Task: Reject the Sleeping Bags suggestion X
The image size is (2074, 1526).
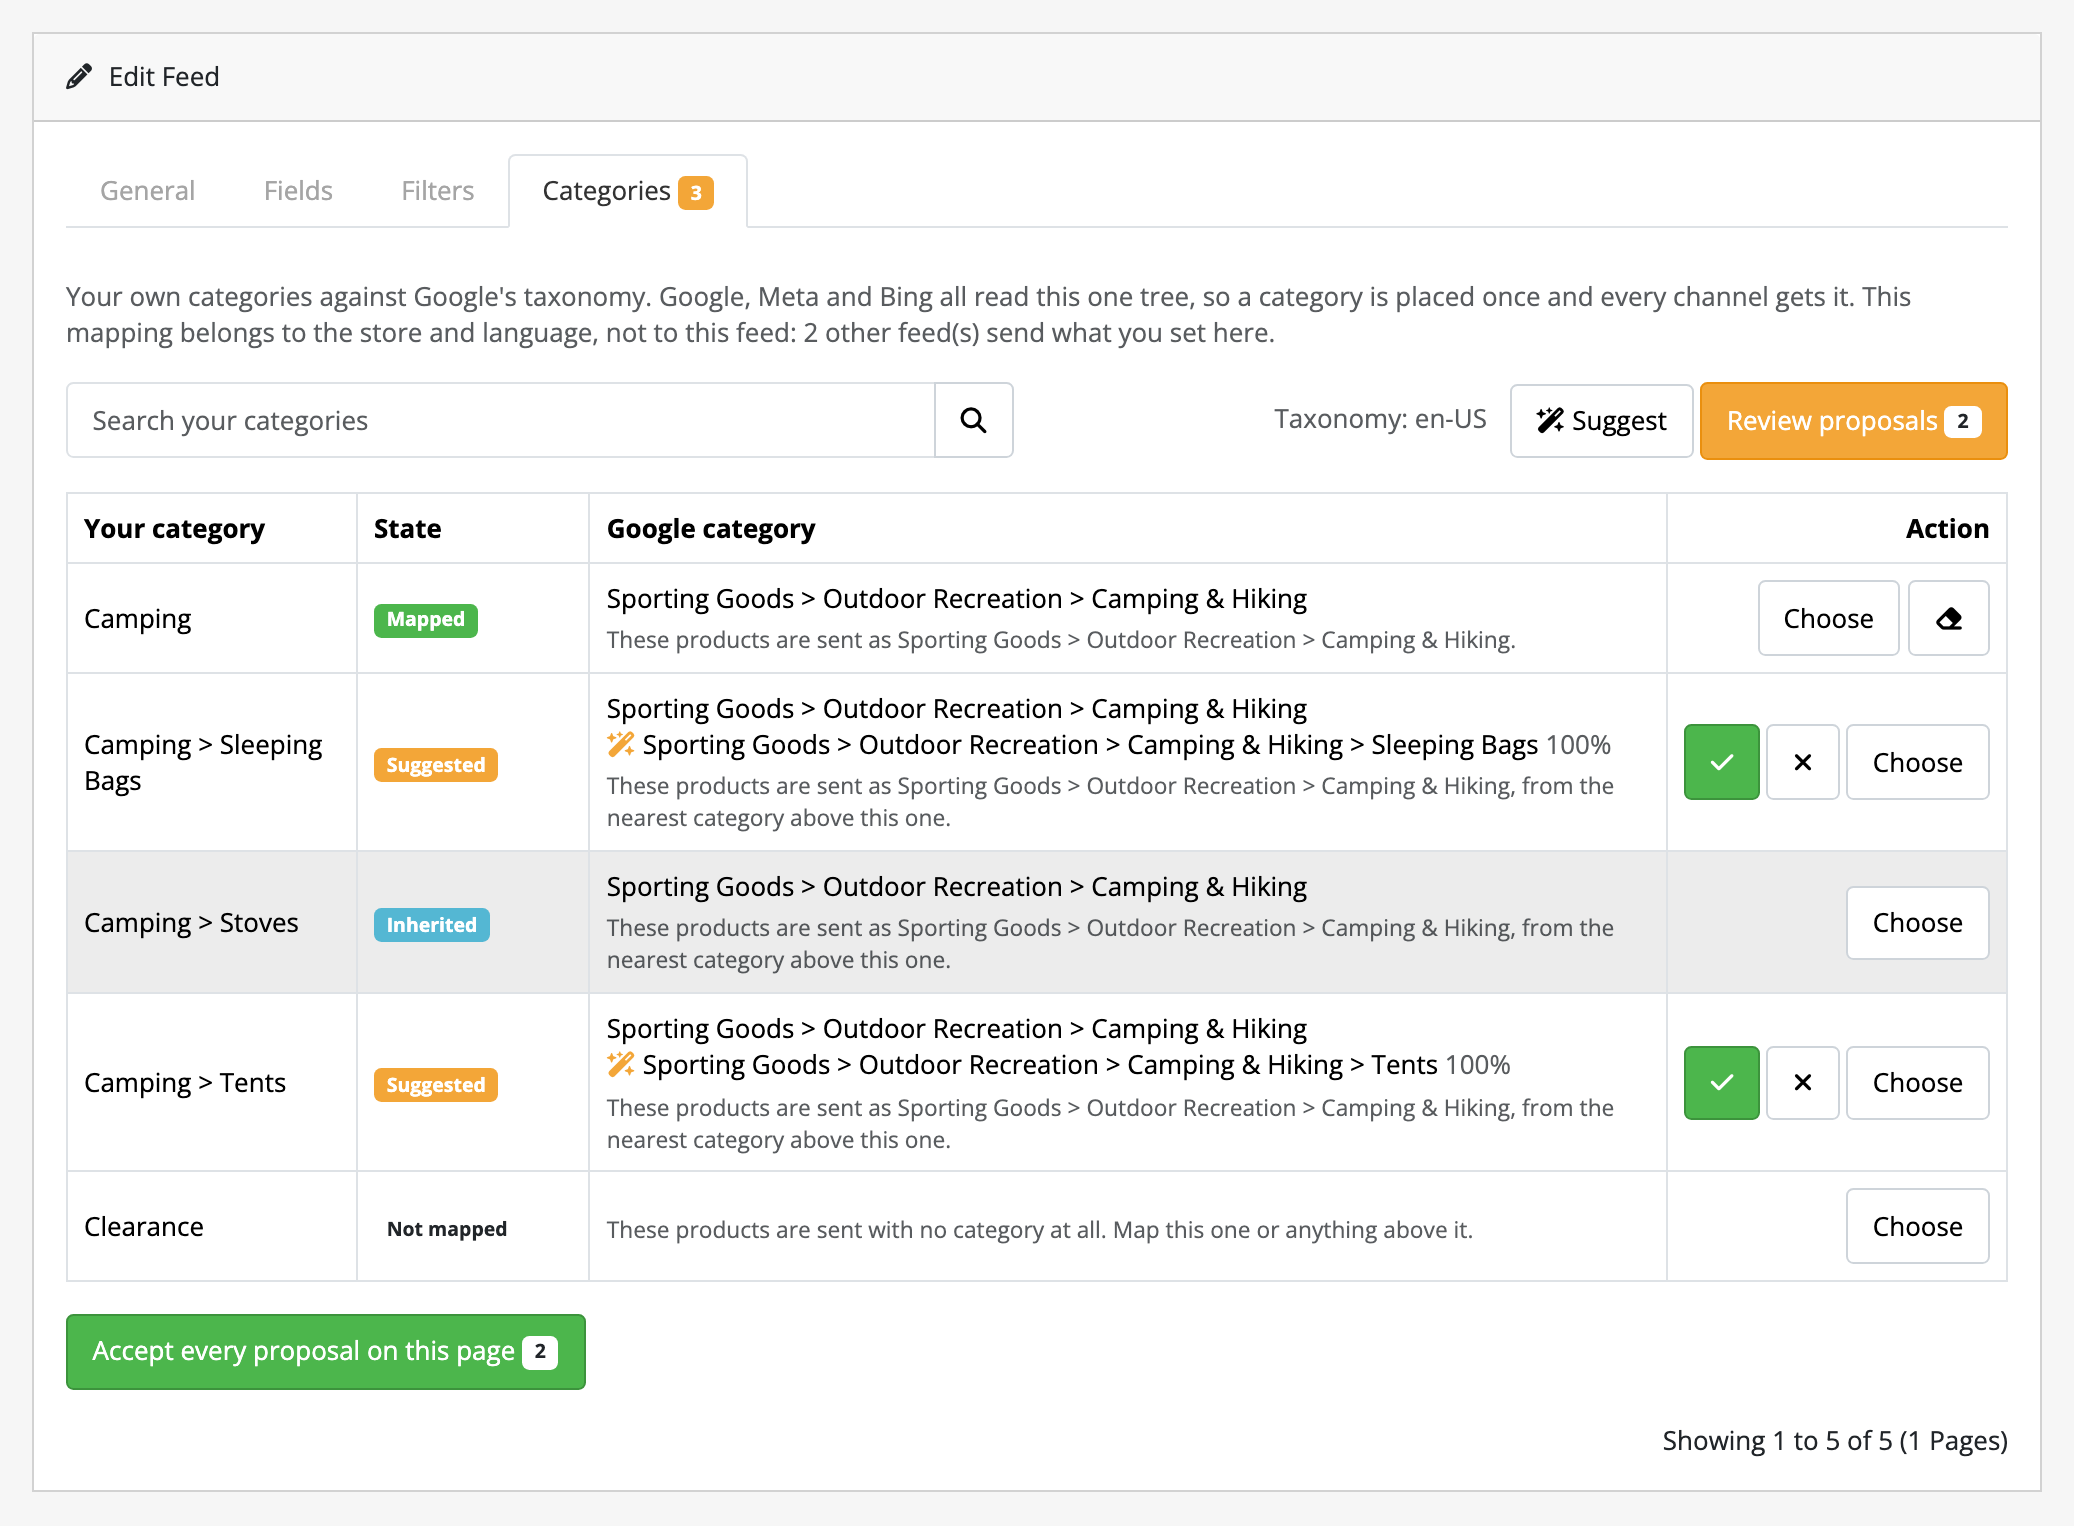Action: point(1802,762)
